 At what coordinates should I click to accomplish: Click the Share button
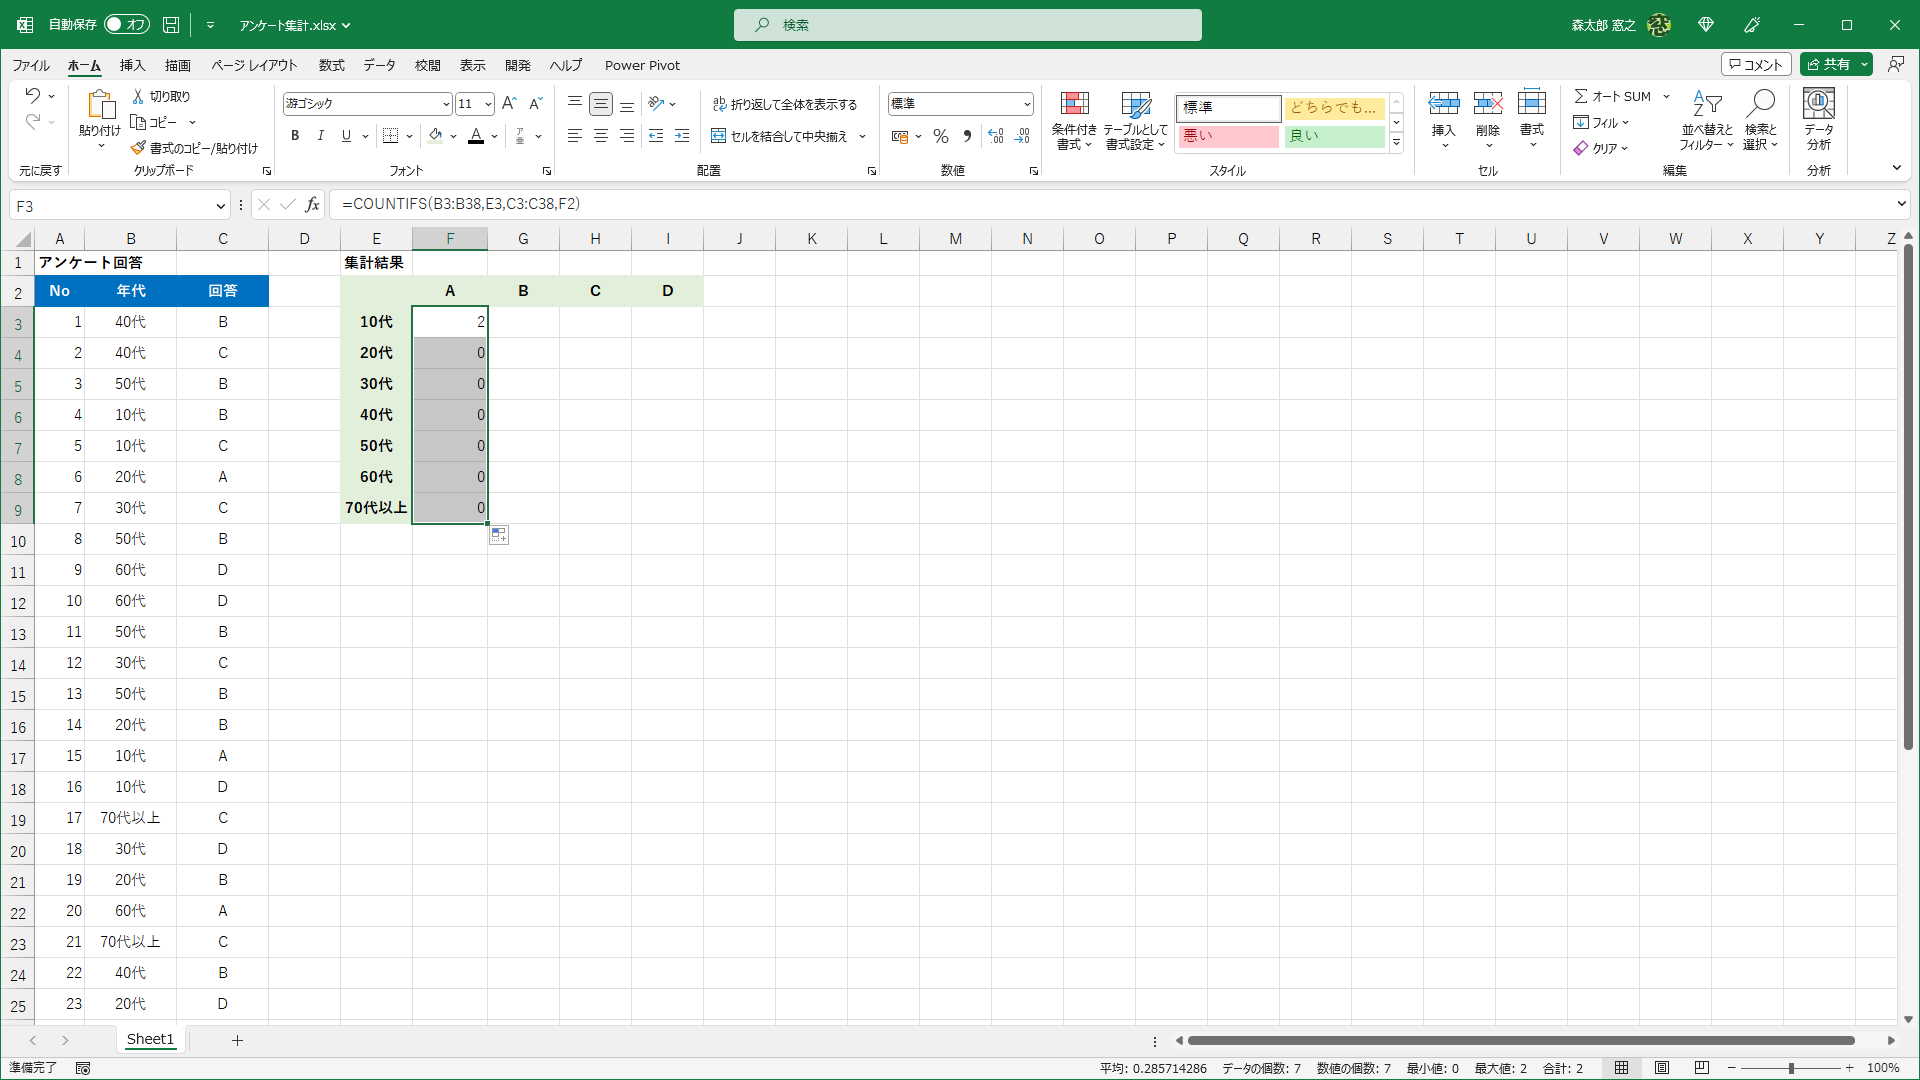coord(1828,64)
